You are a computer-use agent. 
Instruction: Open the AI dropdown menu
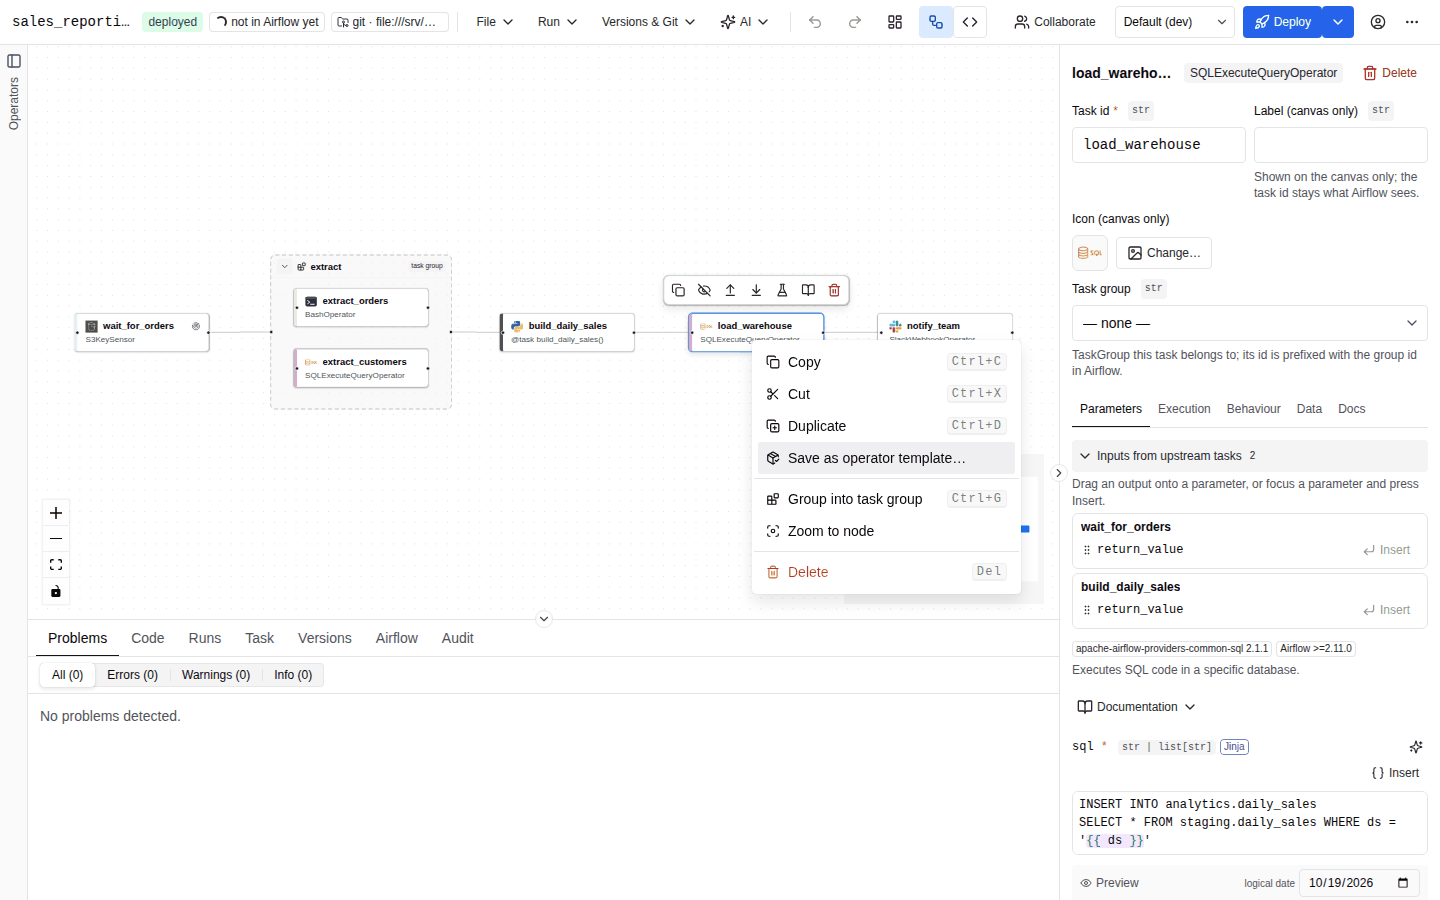[744, 22]
